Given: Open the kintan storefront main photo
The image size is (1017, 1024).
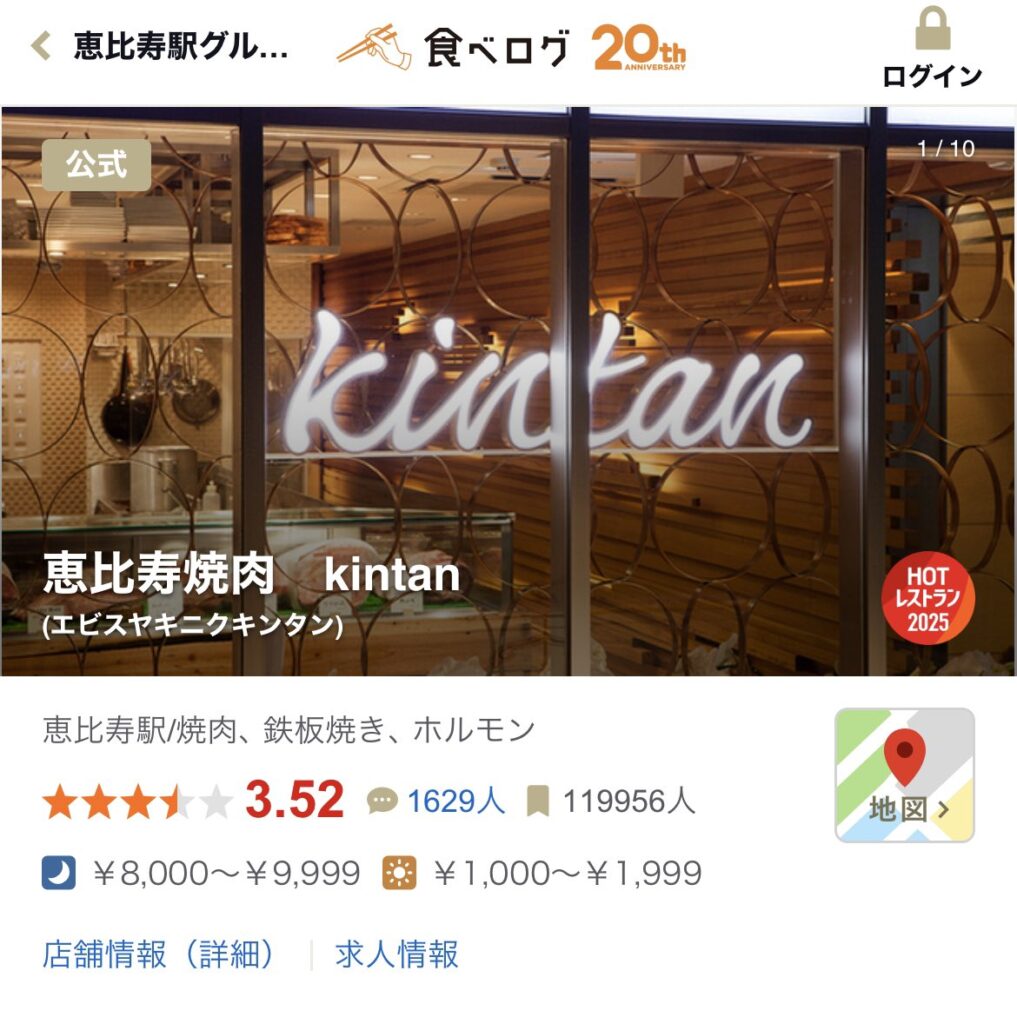Looking at the screenshot, I should 508,392.
